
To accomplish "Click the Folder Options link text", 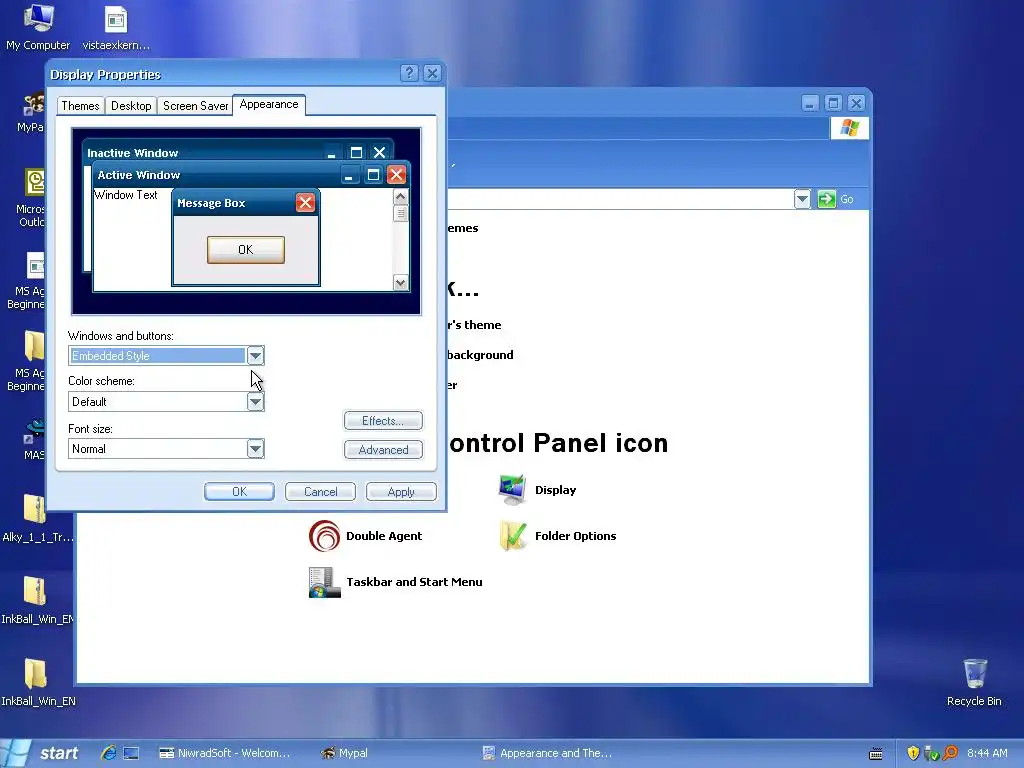I will (x=575, y=536).
